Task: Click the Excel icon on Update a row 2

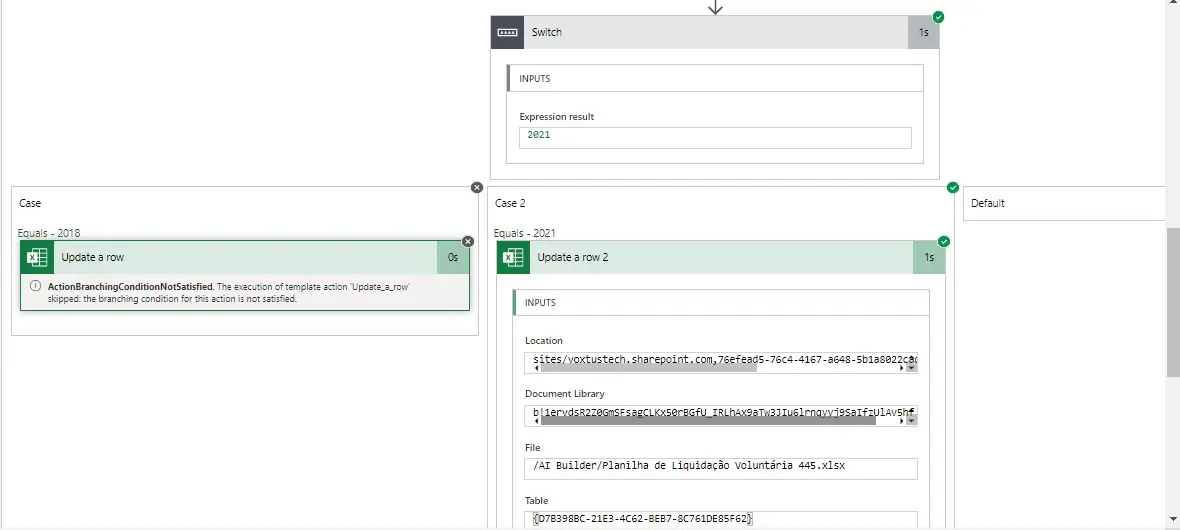Action: coord(513,258)
